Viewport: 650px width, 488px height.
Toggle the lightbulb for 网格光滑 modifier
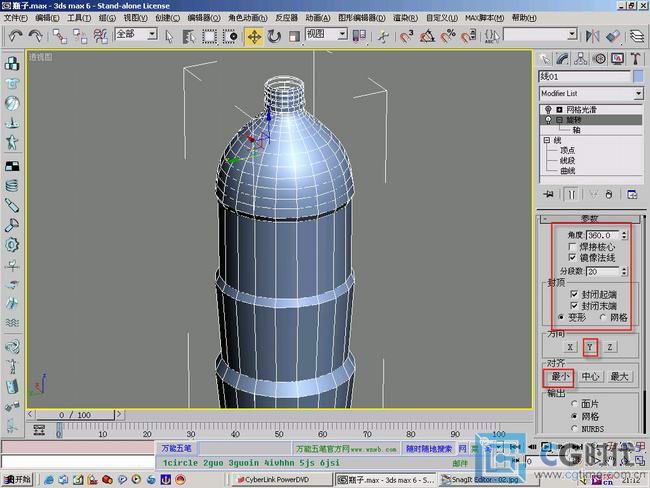click(548, 109)
